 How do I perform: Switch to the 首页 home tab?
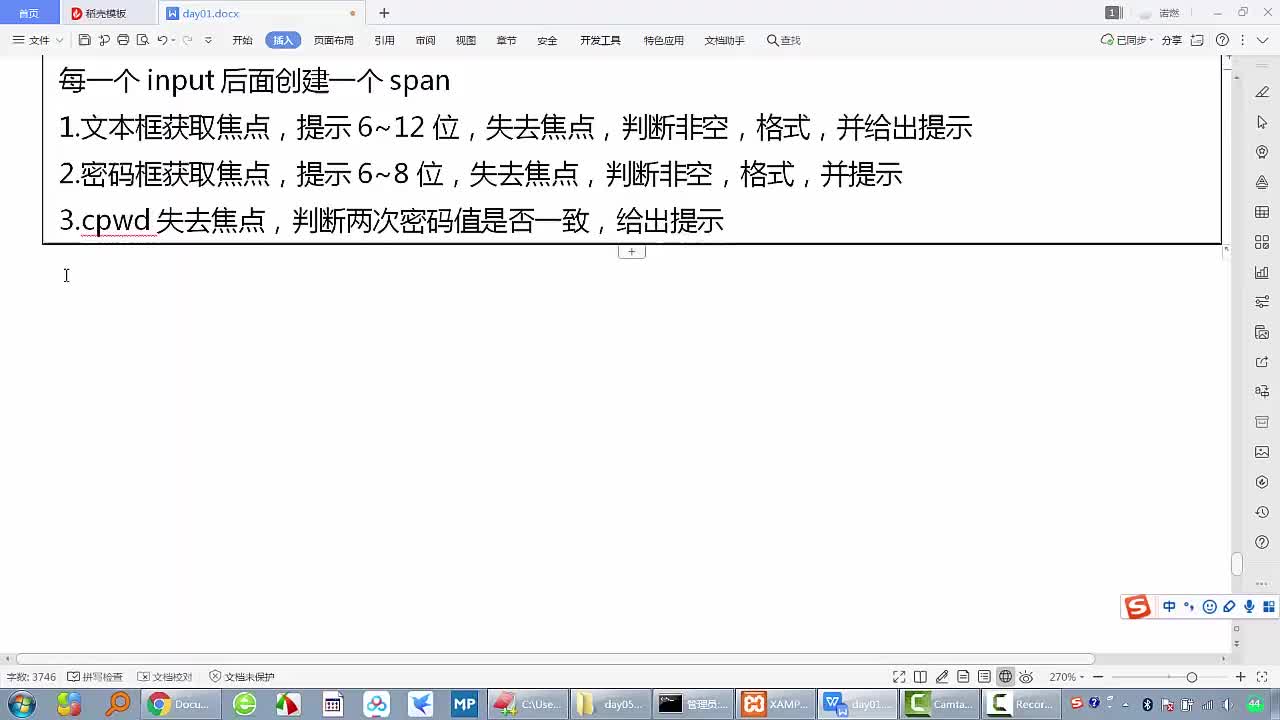coord(29,13)
